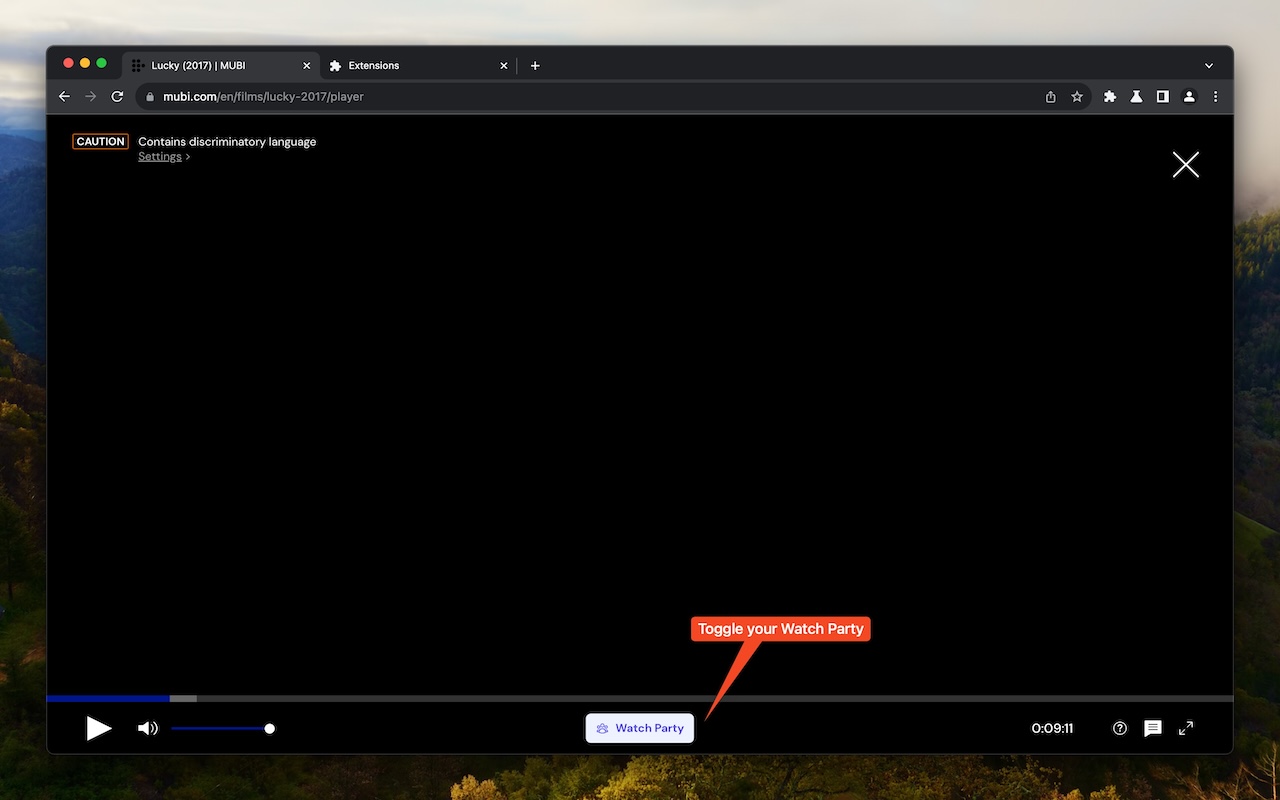Enter fullscreen with the expand arrows icon
The height and width of the screenshot is (800, 1280).
pyautogui.click(x=1186, y=728)
